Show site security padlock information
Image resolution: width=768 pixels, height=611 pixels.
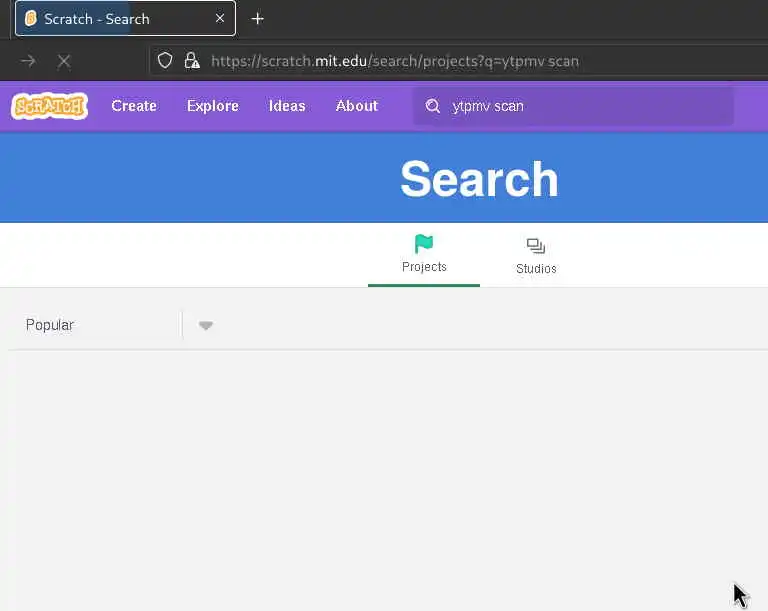[x=192, y=61]
